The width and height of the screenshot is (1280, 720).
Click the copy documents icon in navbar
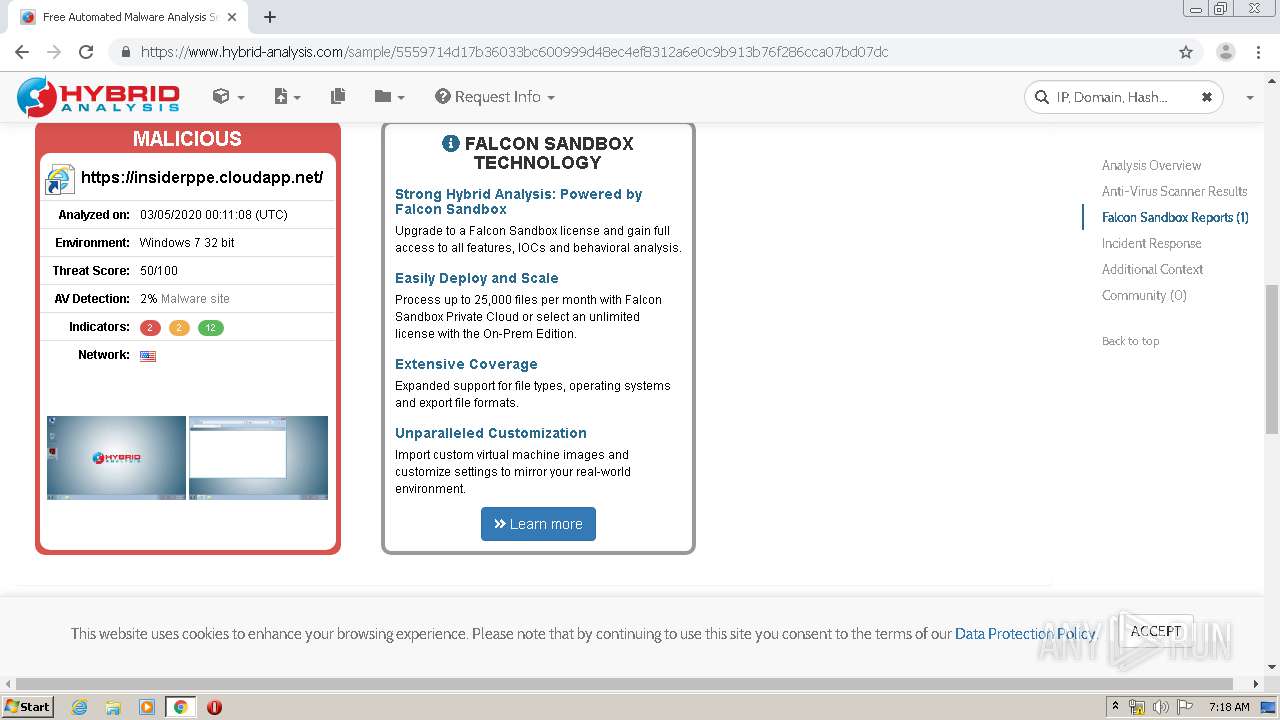click(x=338, y=96)
